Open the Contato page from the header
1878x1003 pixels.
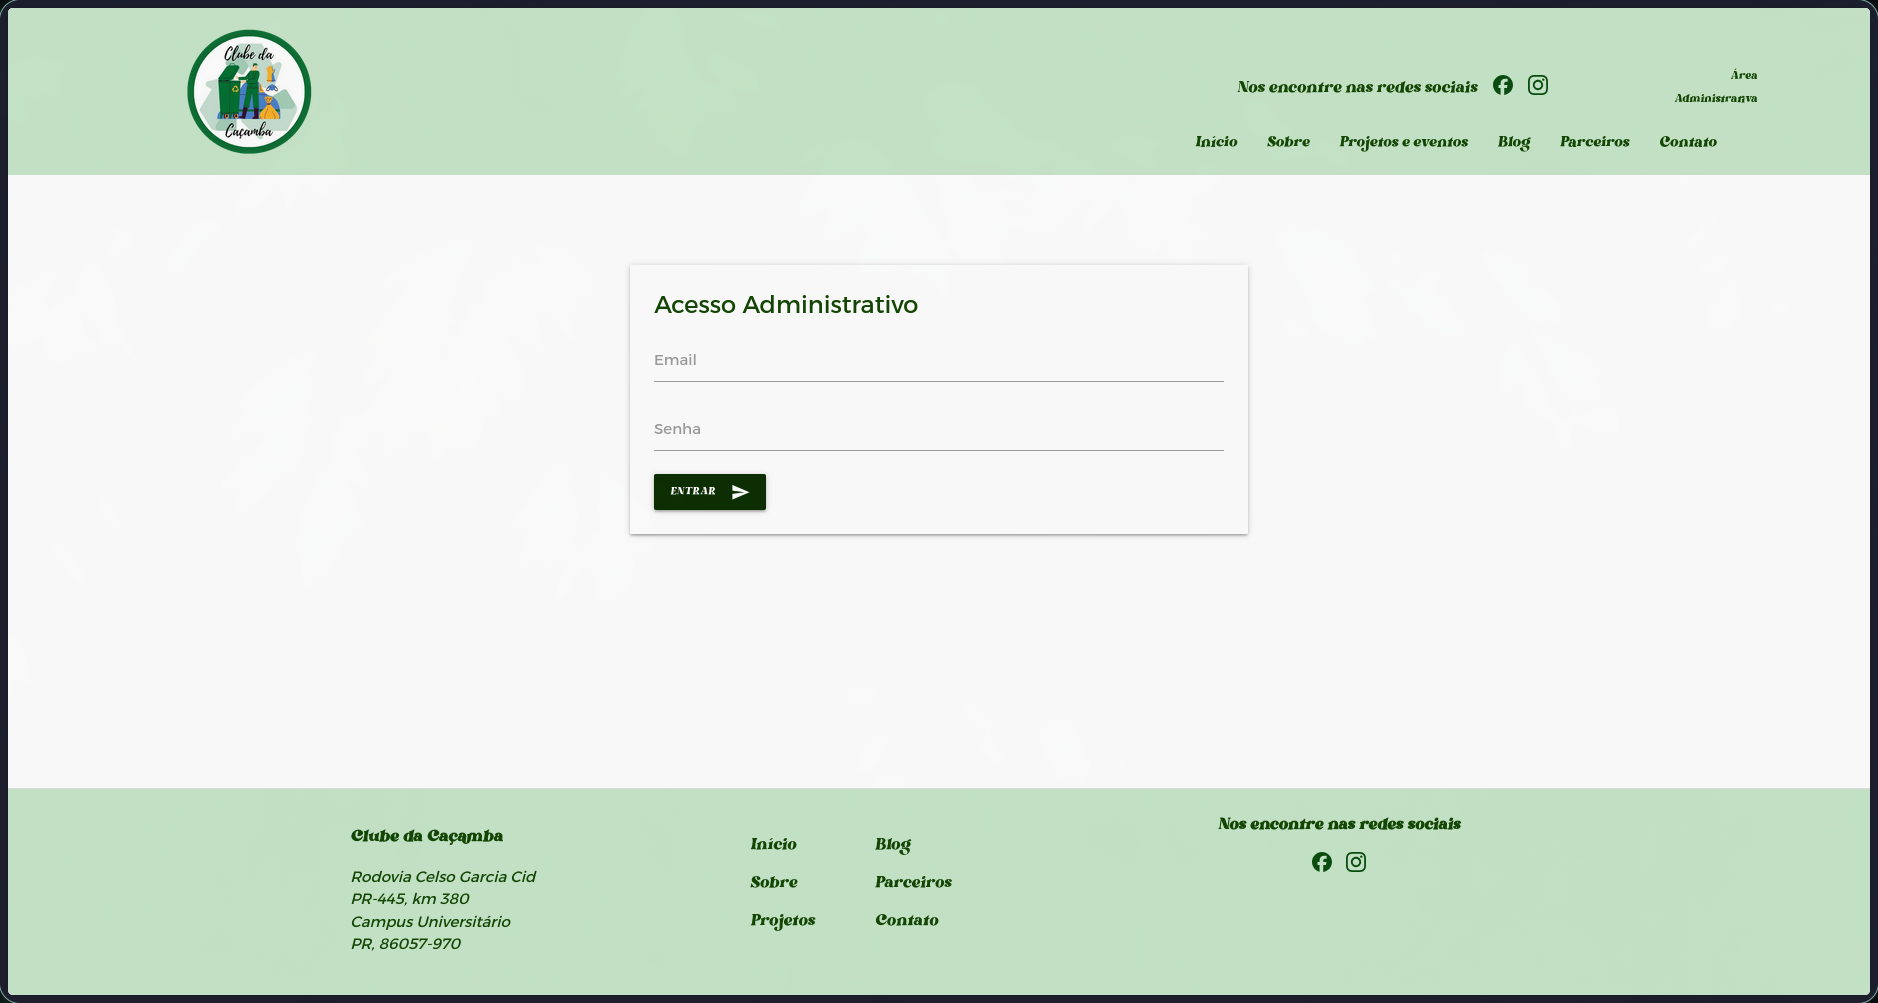click(x=1687, y=142)
